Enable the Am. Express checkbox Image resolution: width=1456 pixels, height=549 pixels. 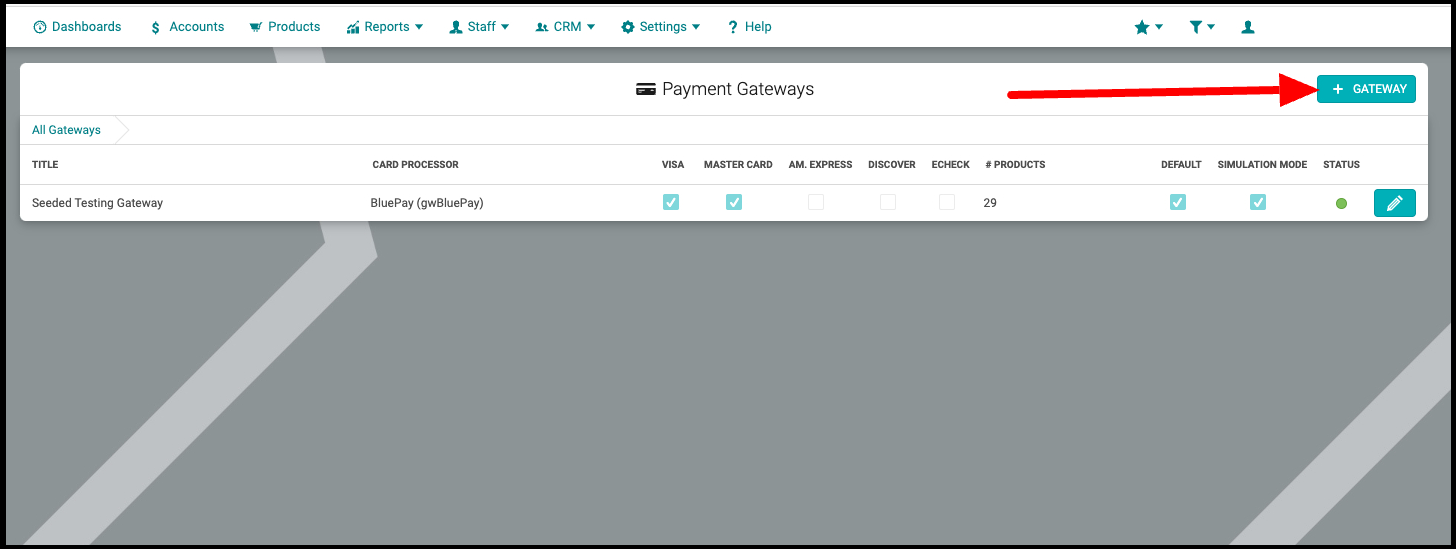coord(816,202)
